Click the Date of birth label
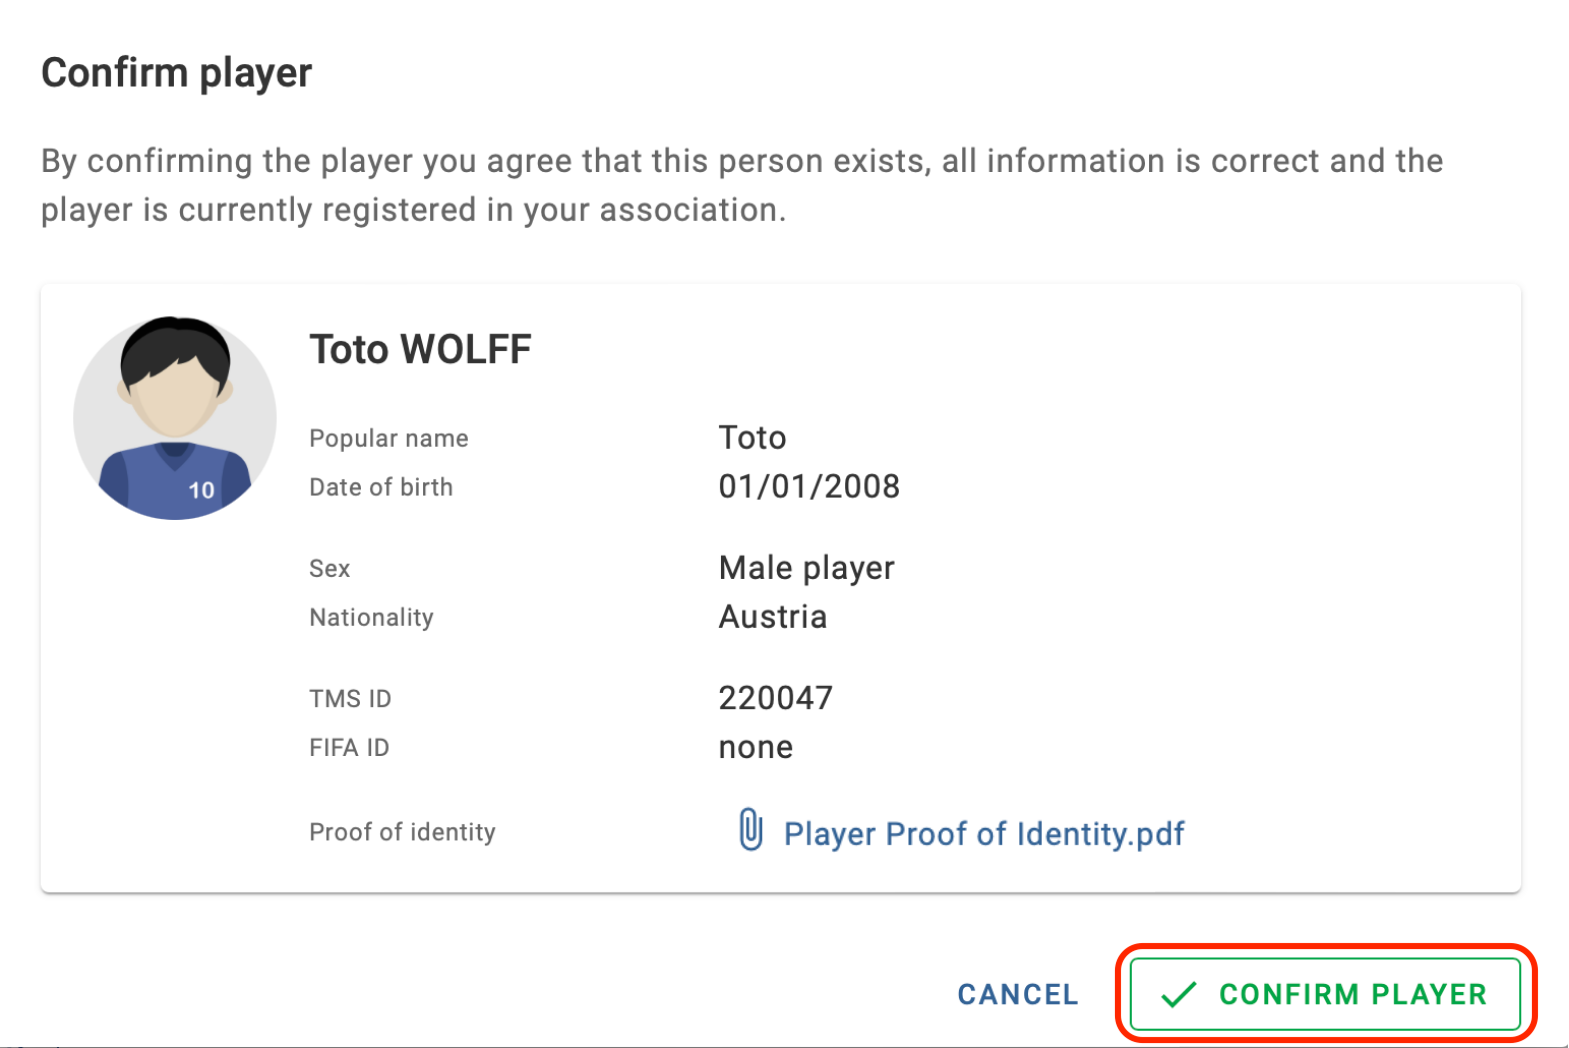 point(381,487)
